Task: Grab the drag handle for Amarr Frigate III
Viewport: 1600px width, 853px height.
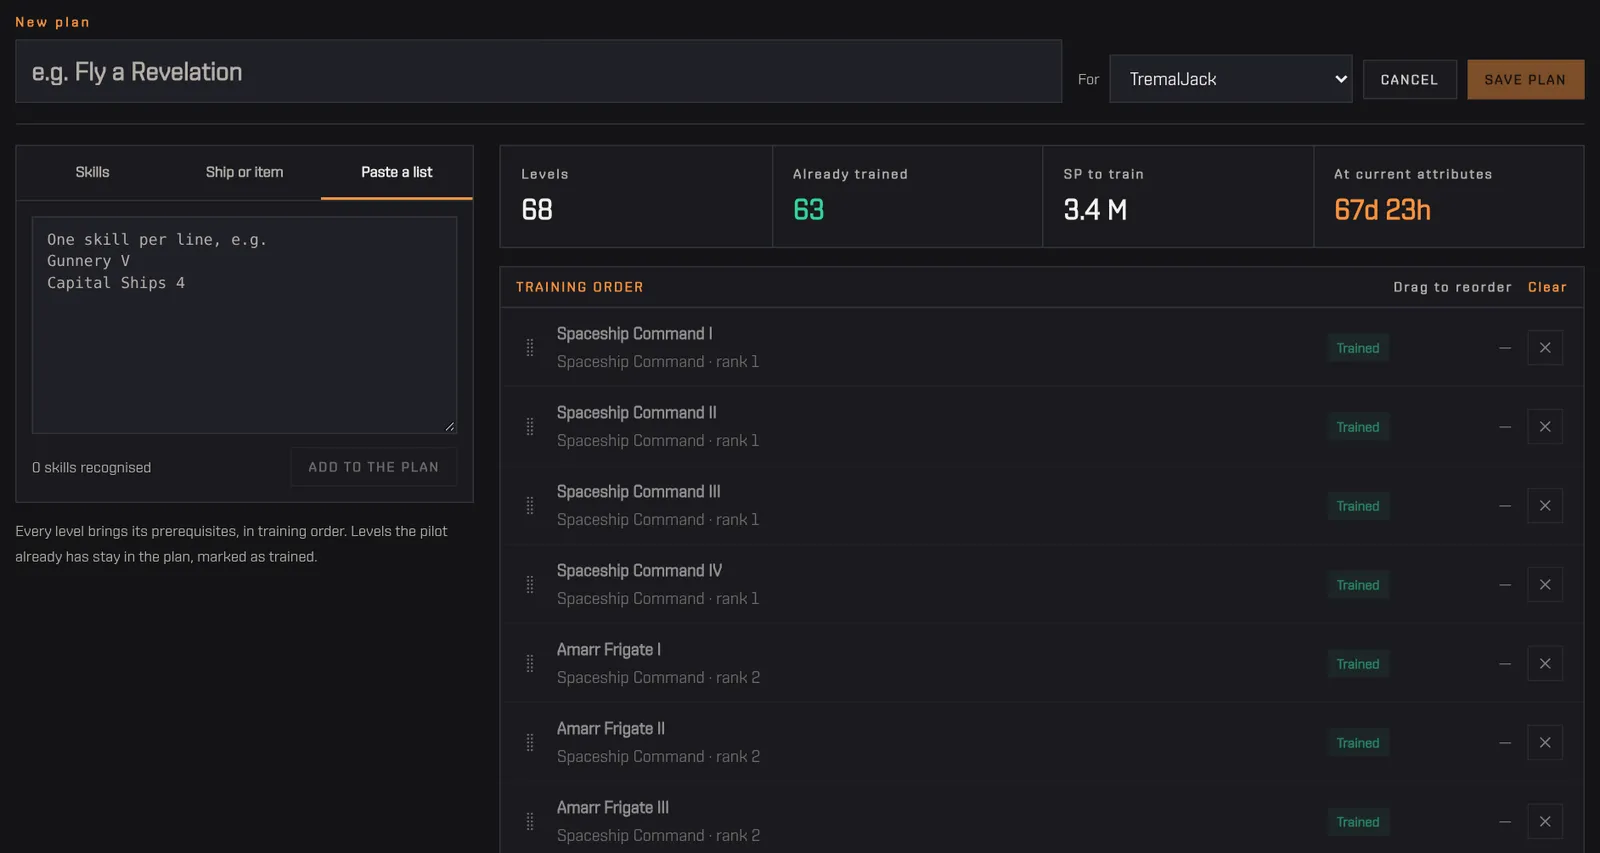Action: (530, 822)
